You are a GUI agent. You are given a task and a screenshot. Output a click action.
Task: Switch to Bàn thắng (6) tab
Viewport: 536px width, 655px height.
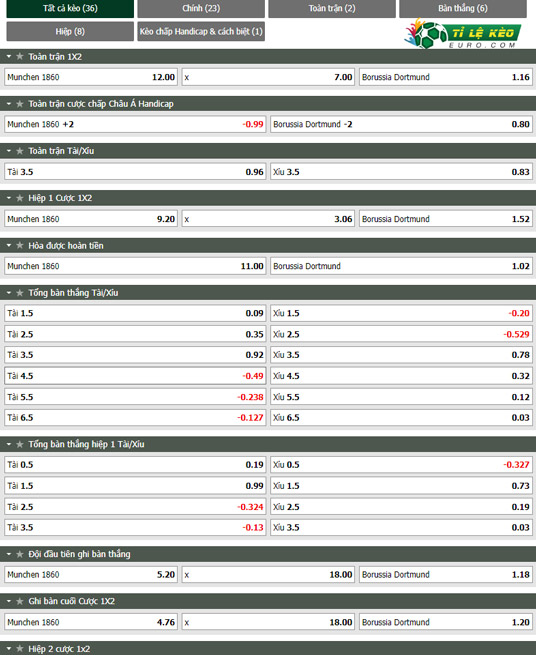(463, 8)
